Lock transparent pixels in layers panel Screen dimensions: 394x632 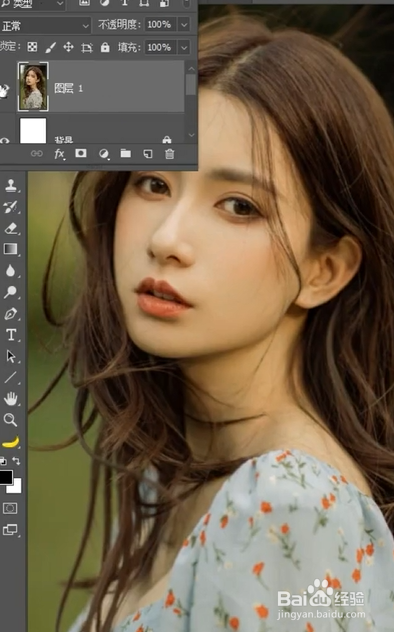click(32, 48)
